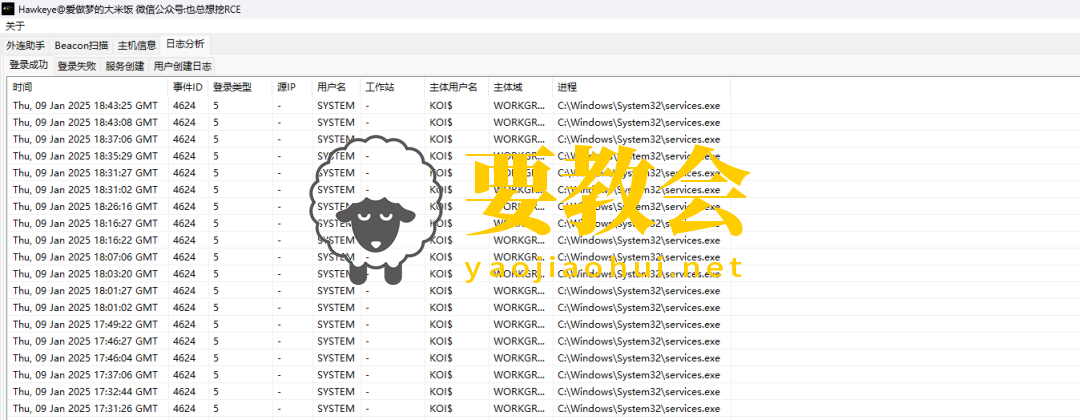Click services.exe path in the 18:07:06 row

(638, 257)
